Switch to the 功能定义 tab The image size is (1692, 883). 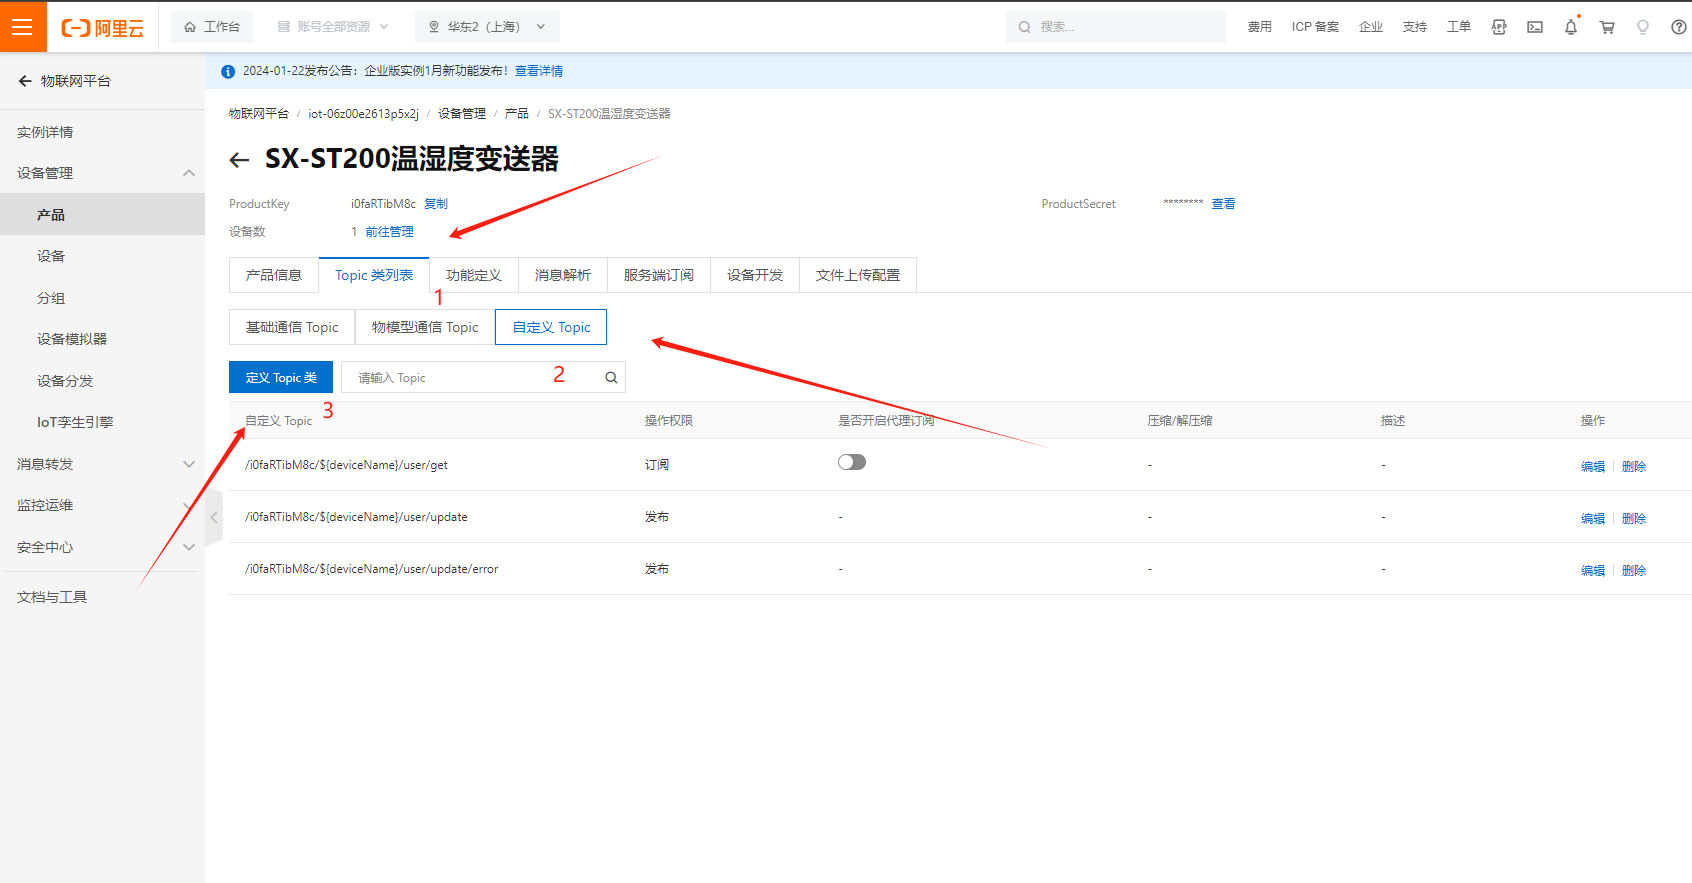473,275
